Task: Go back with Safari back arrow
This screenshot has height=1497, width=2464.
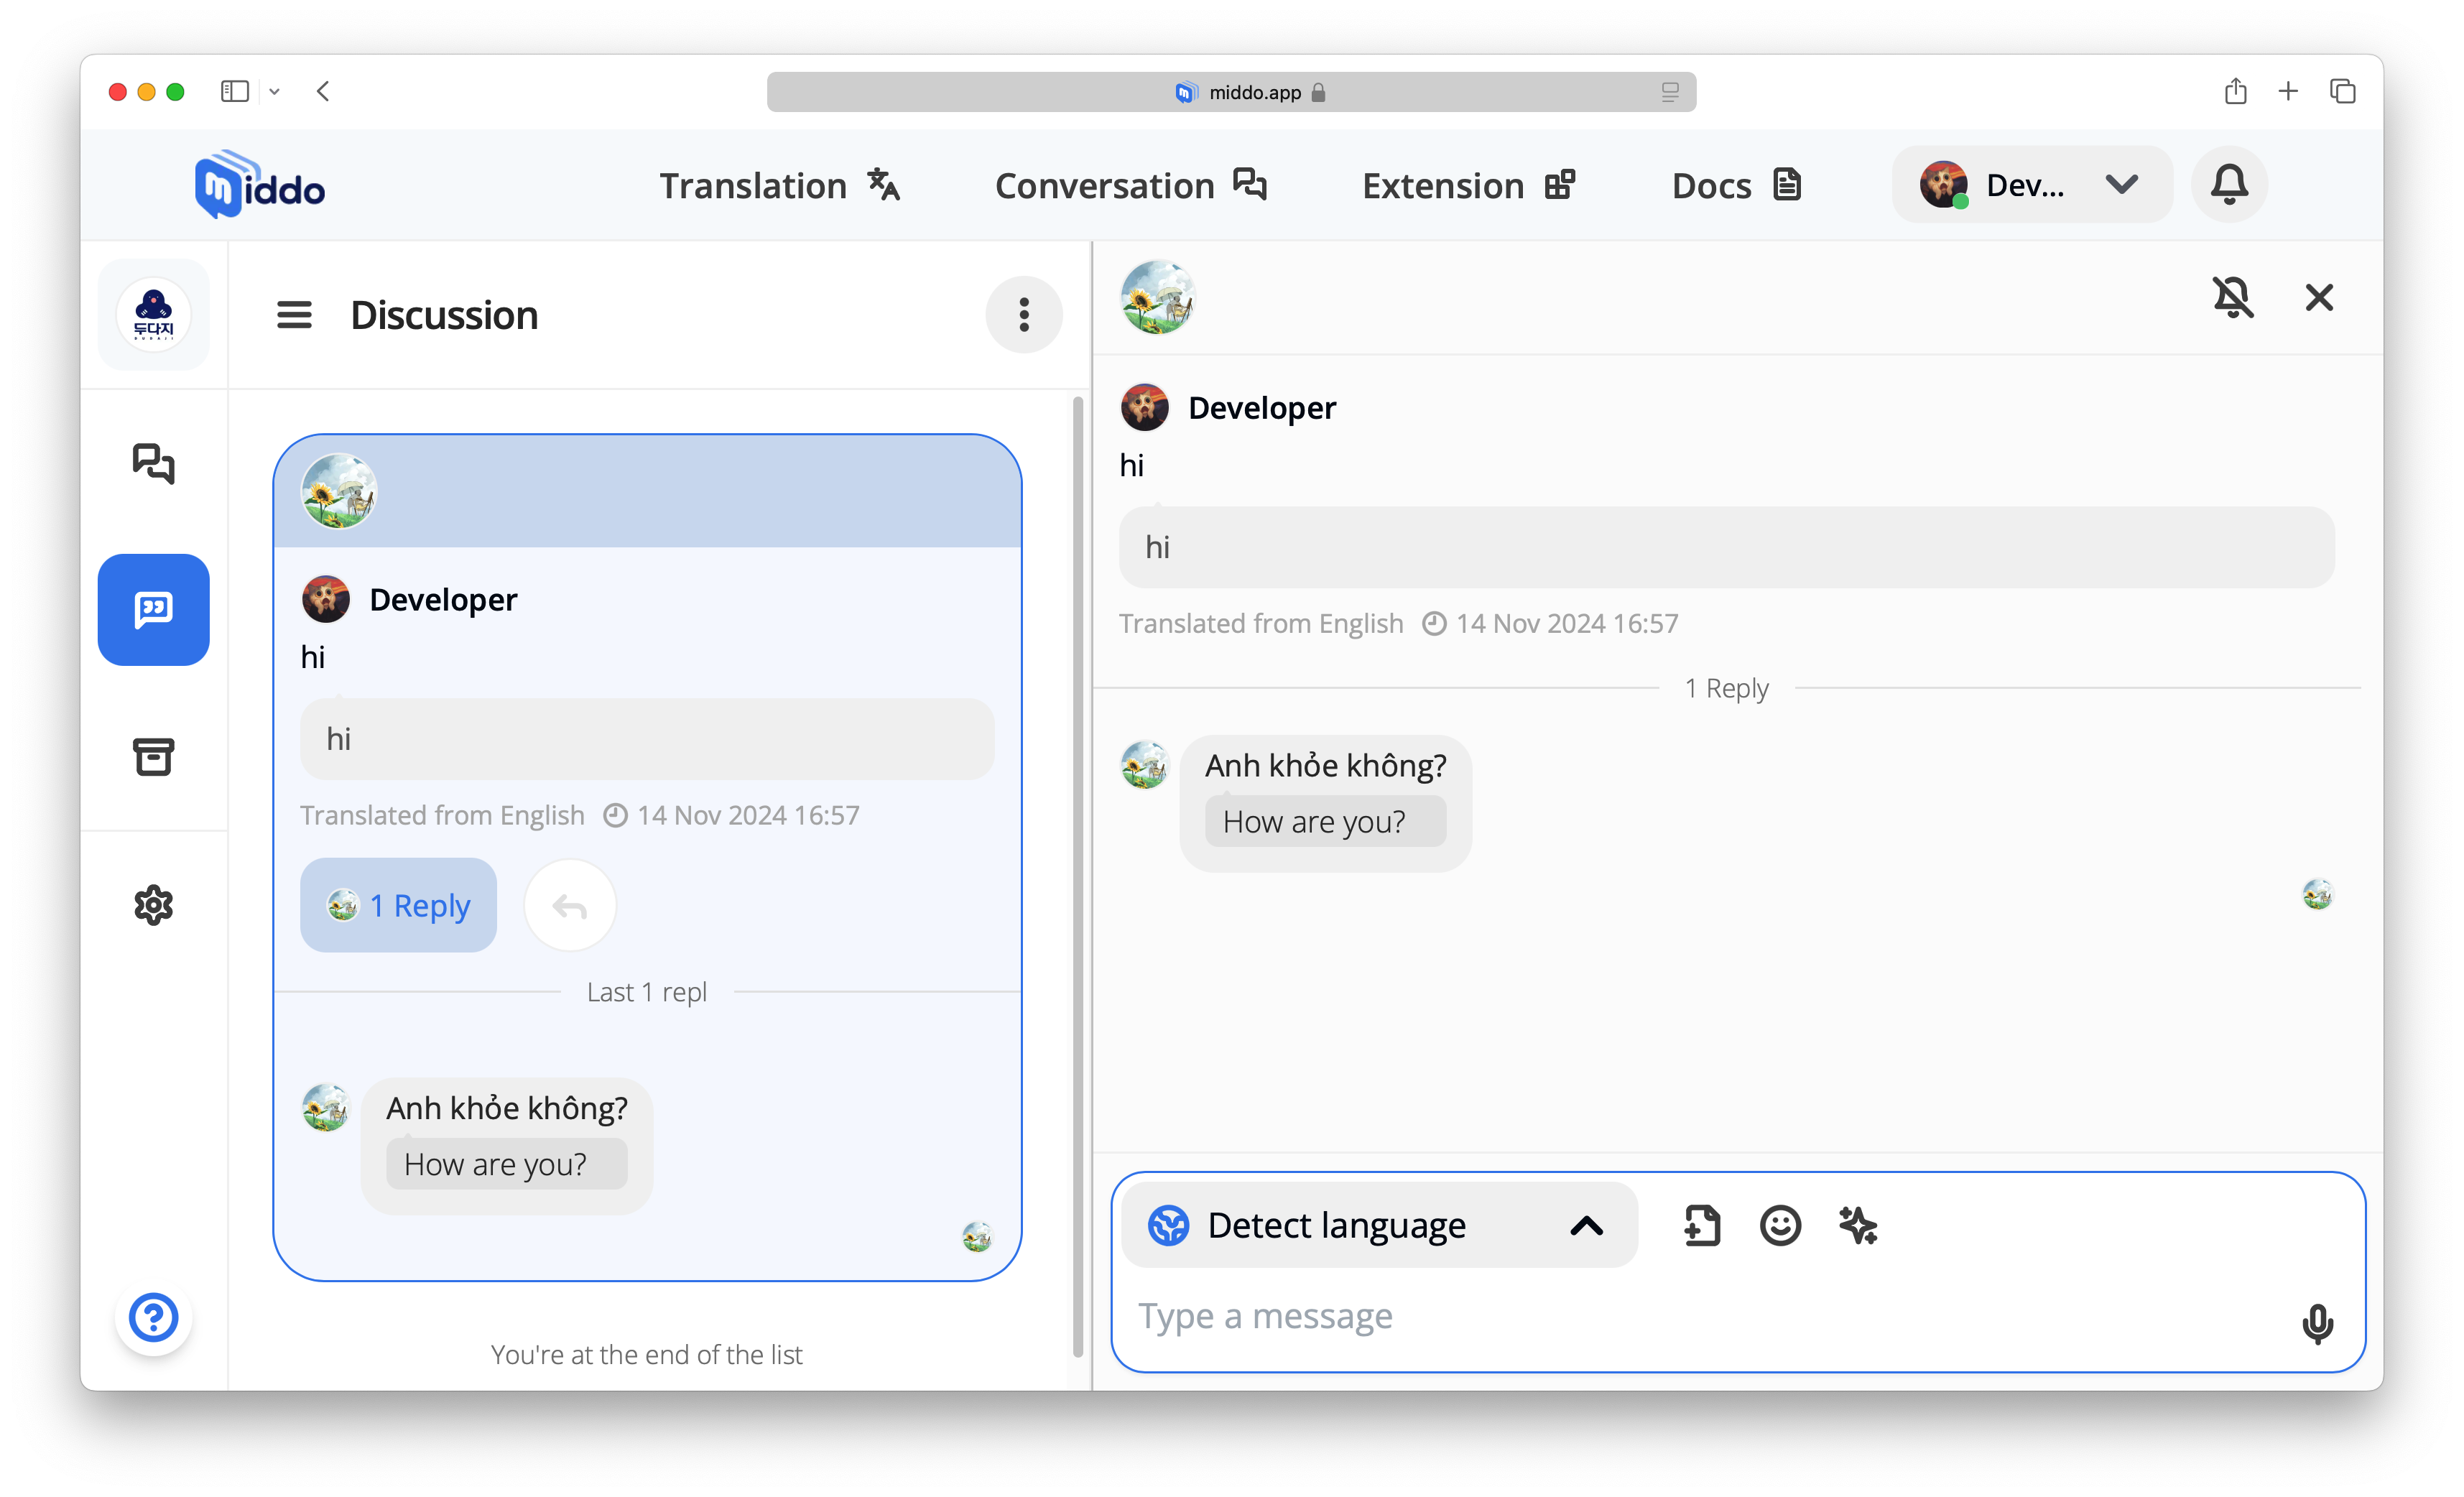Action: click(323, 92)
